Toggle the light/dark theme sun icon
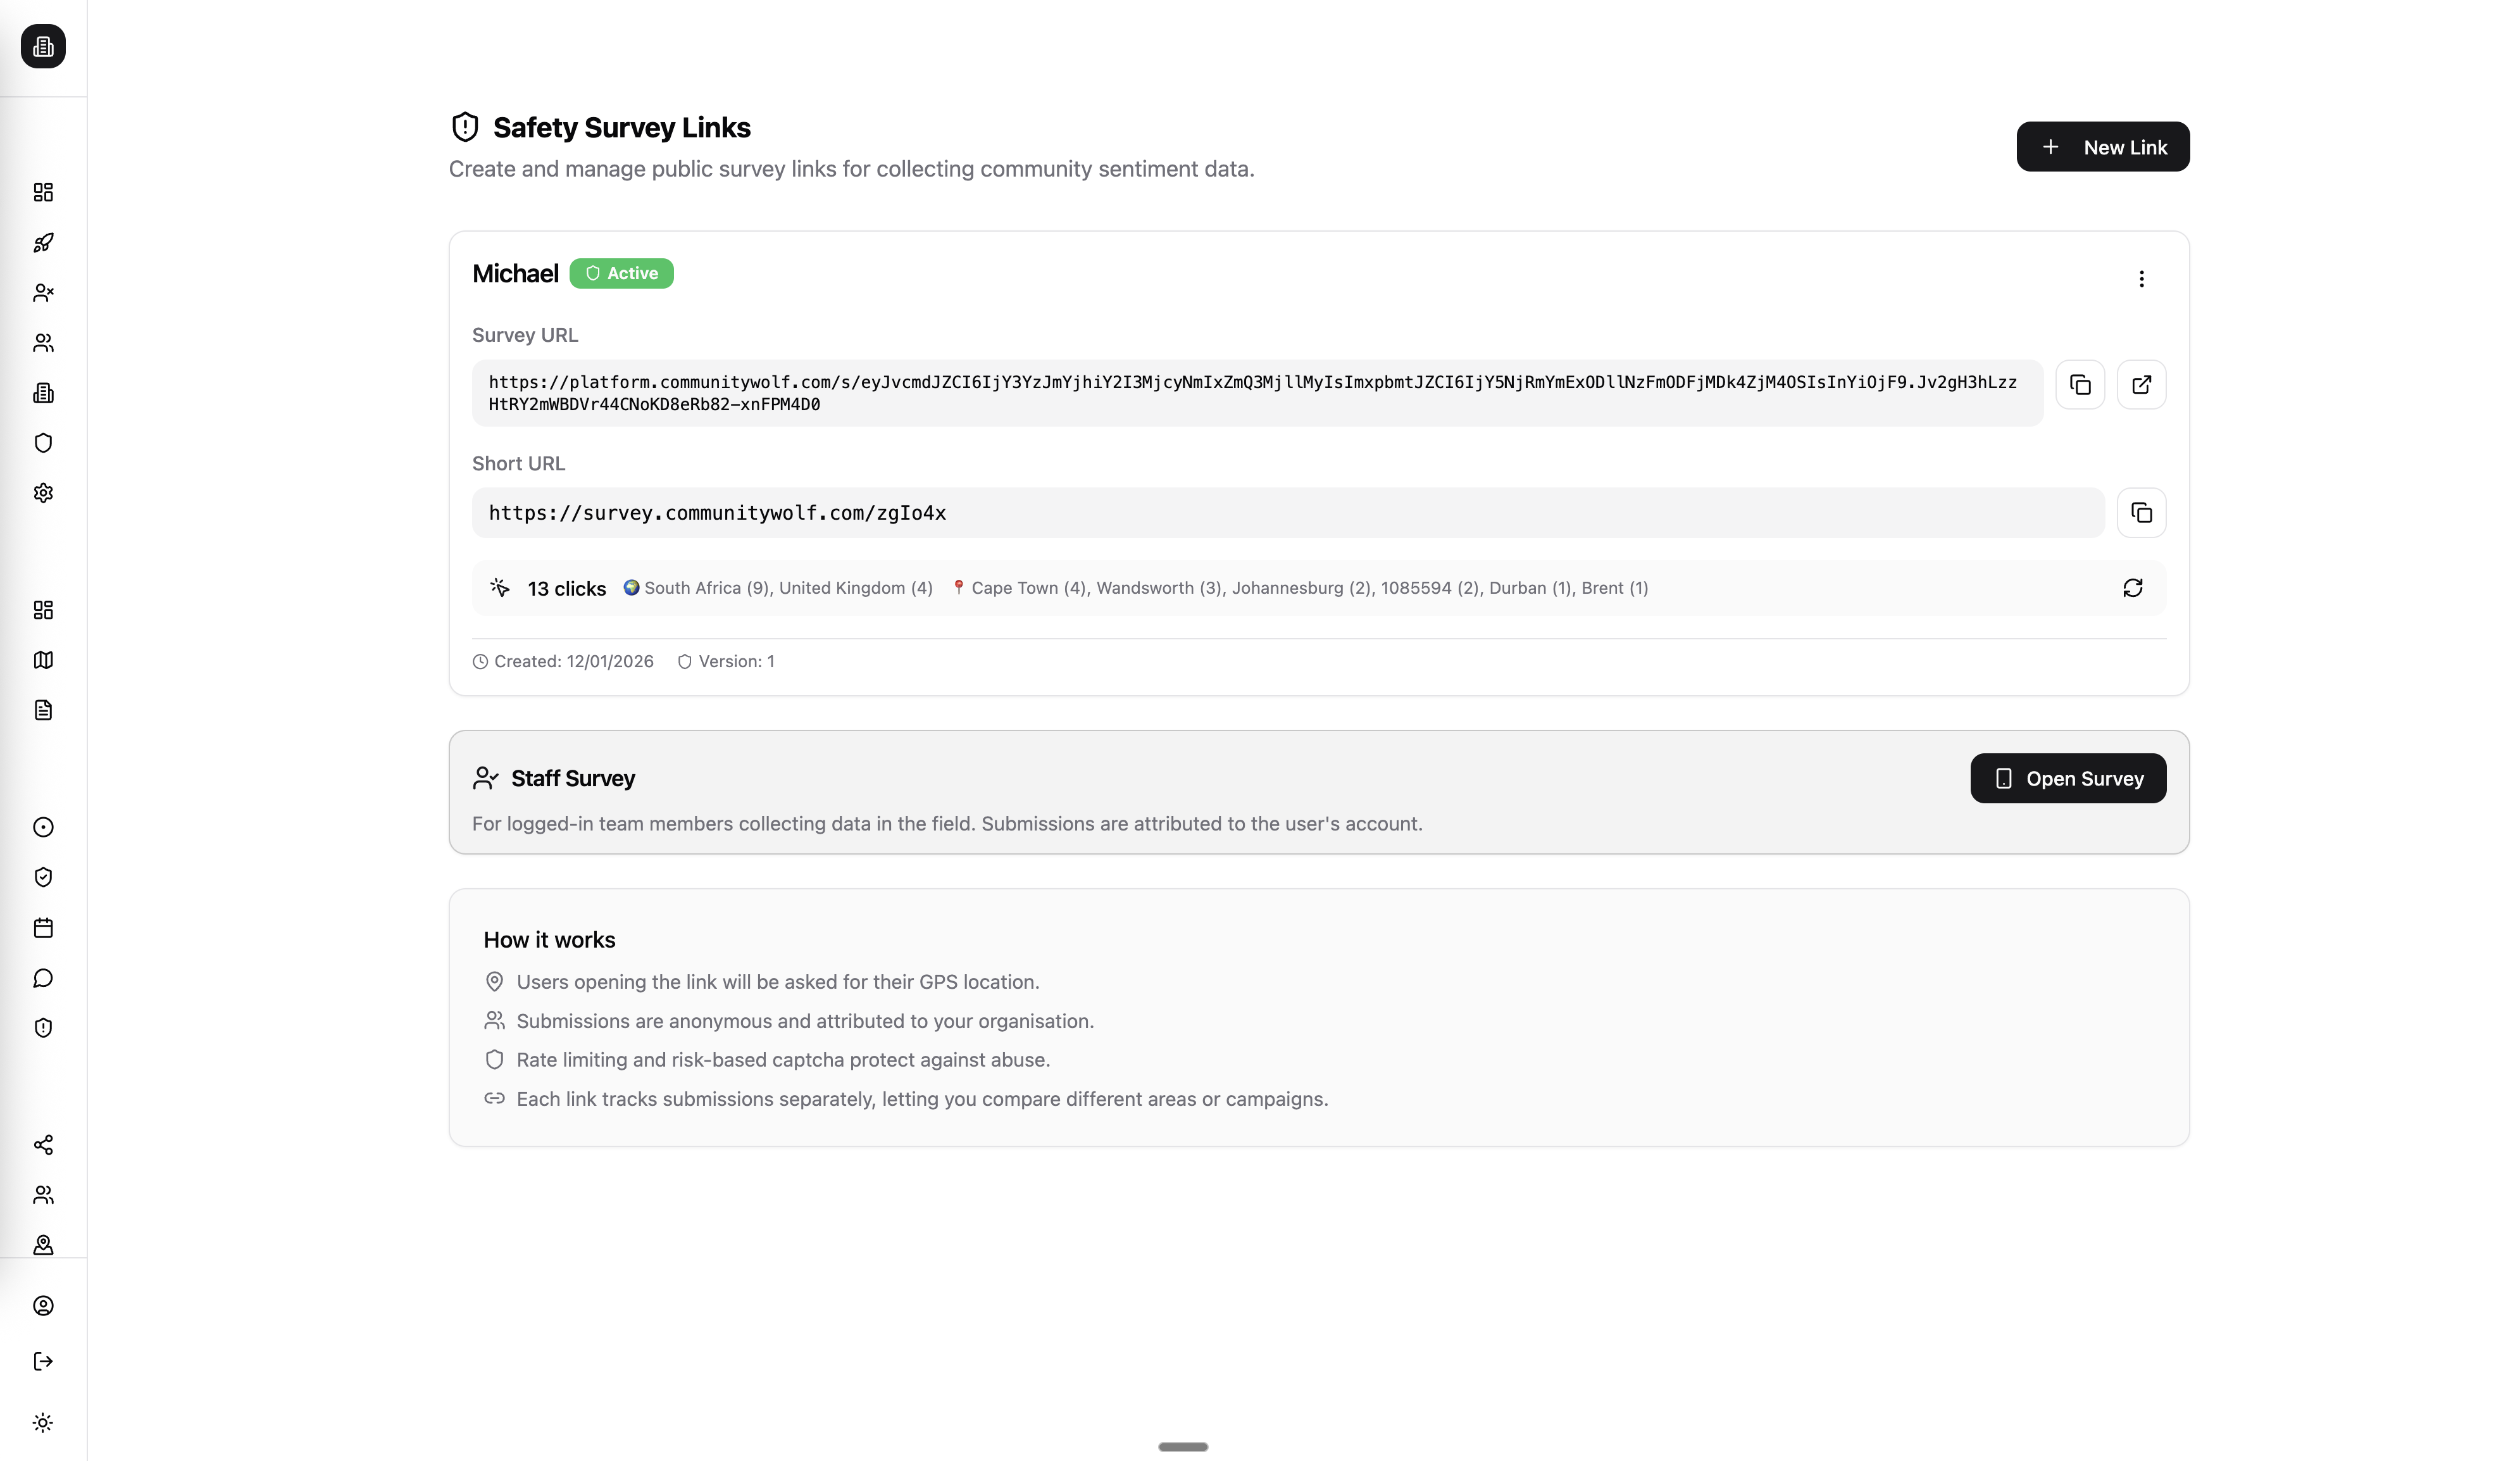The height and width of the screenshot is (1461, 2520). pyautogui.click(x=43, y=1423)
